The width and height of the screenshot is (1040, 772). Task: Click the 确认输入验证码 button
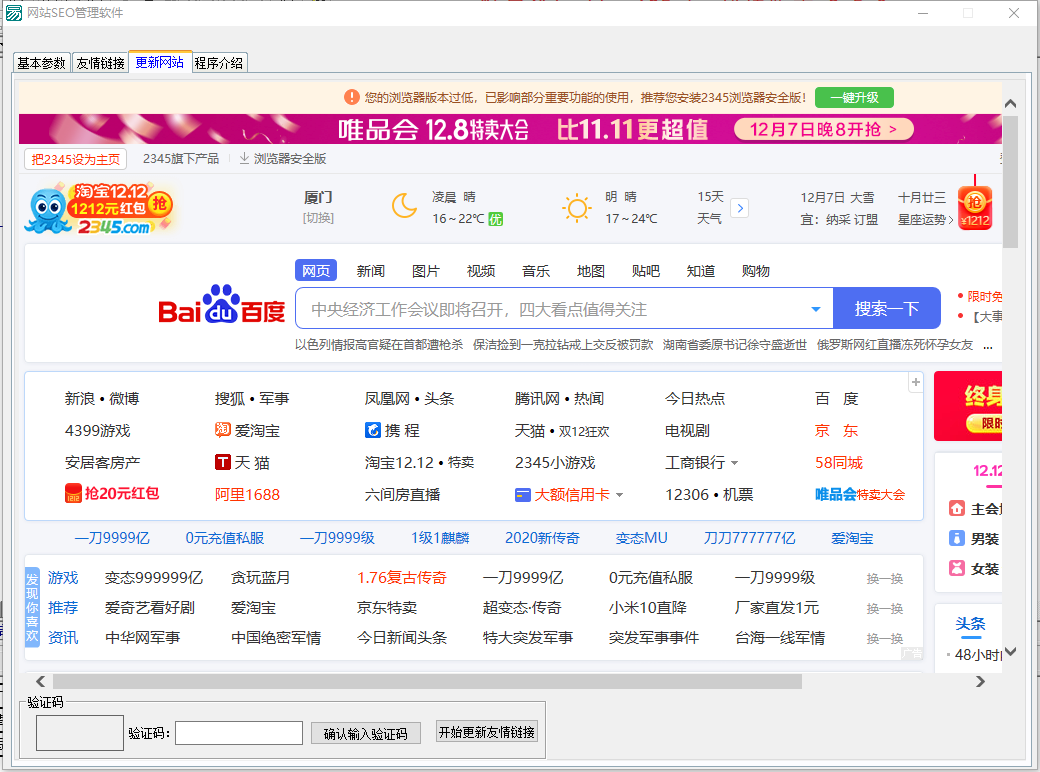point(366,734)
